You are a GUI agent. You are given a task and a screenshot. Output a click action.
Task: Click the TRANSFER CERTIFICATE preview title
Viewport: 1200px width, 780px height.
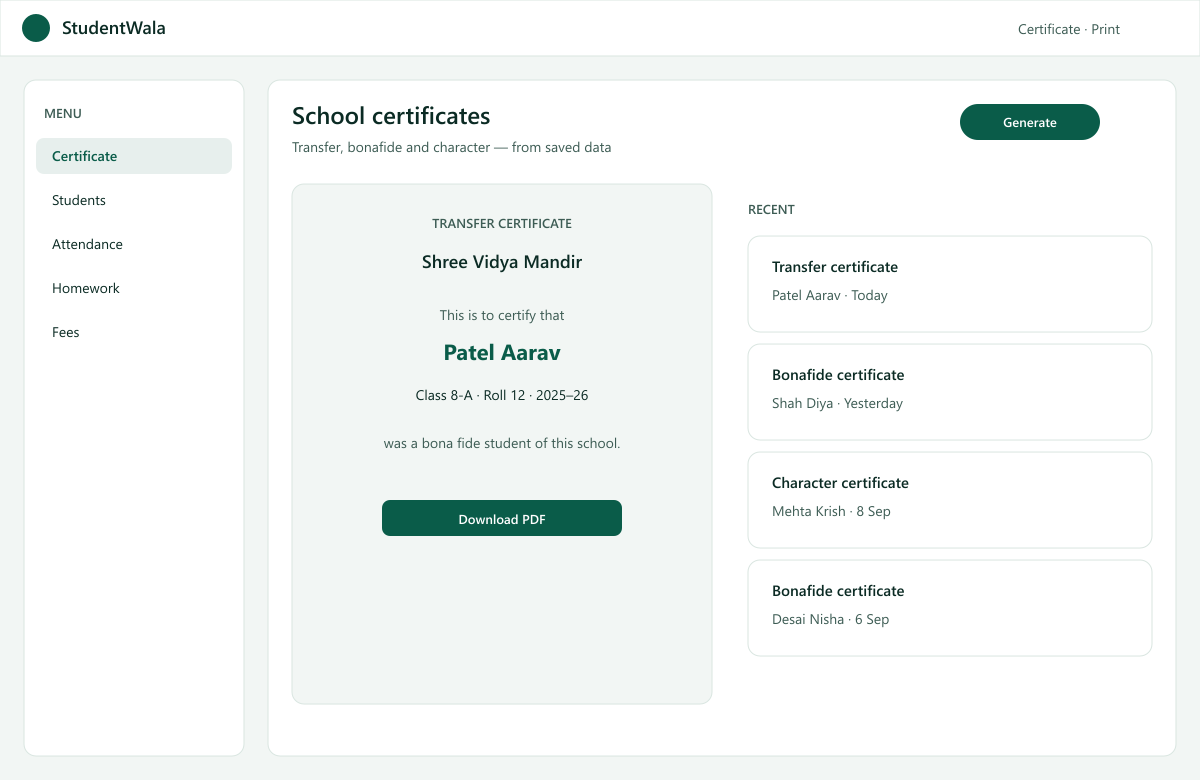pos(502,224)
